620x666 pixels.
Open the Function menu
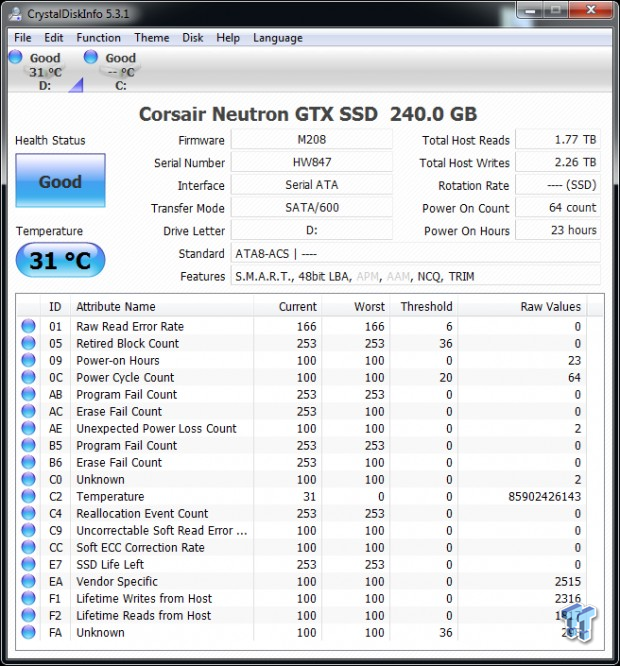[99, 38]
